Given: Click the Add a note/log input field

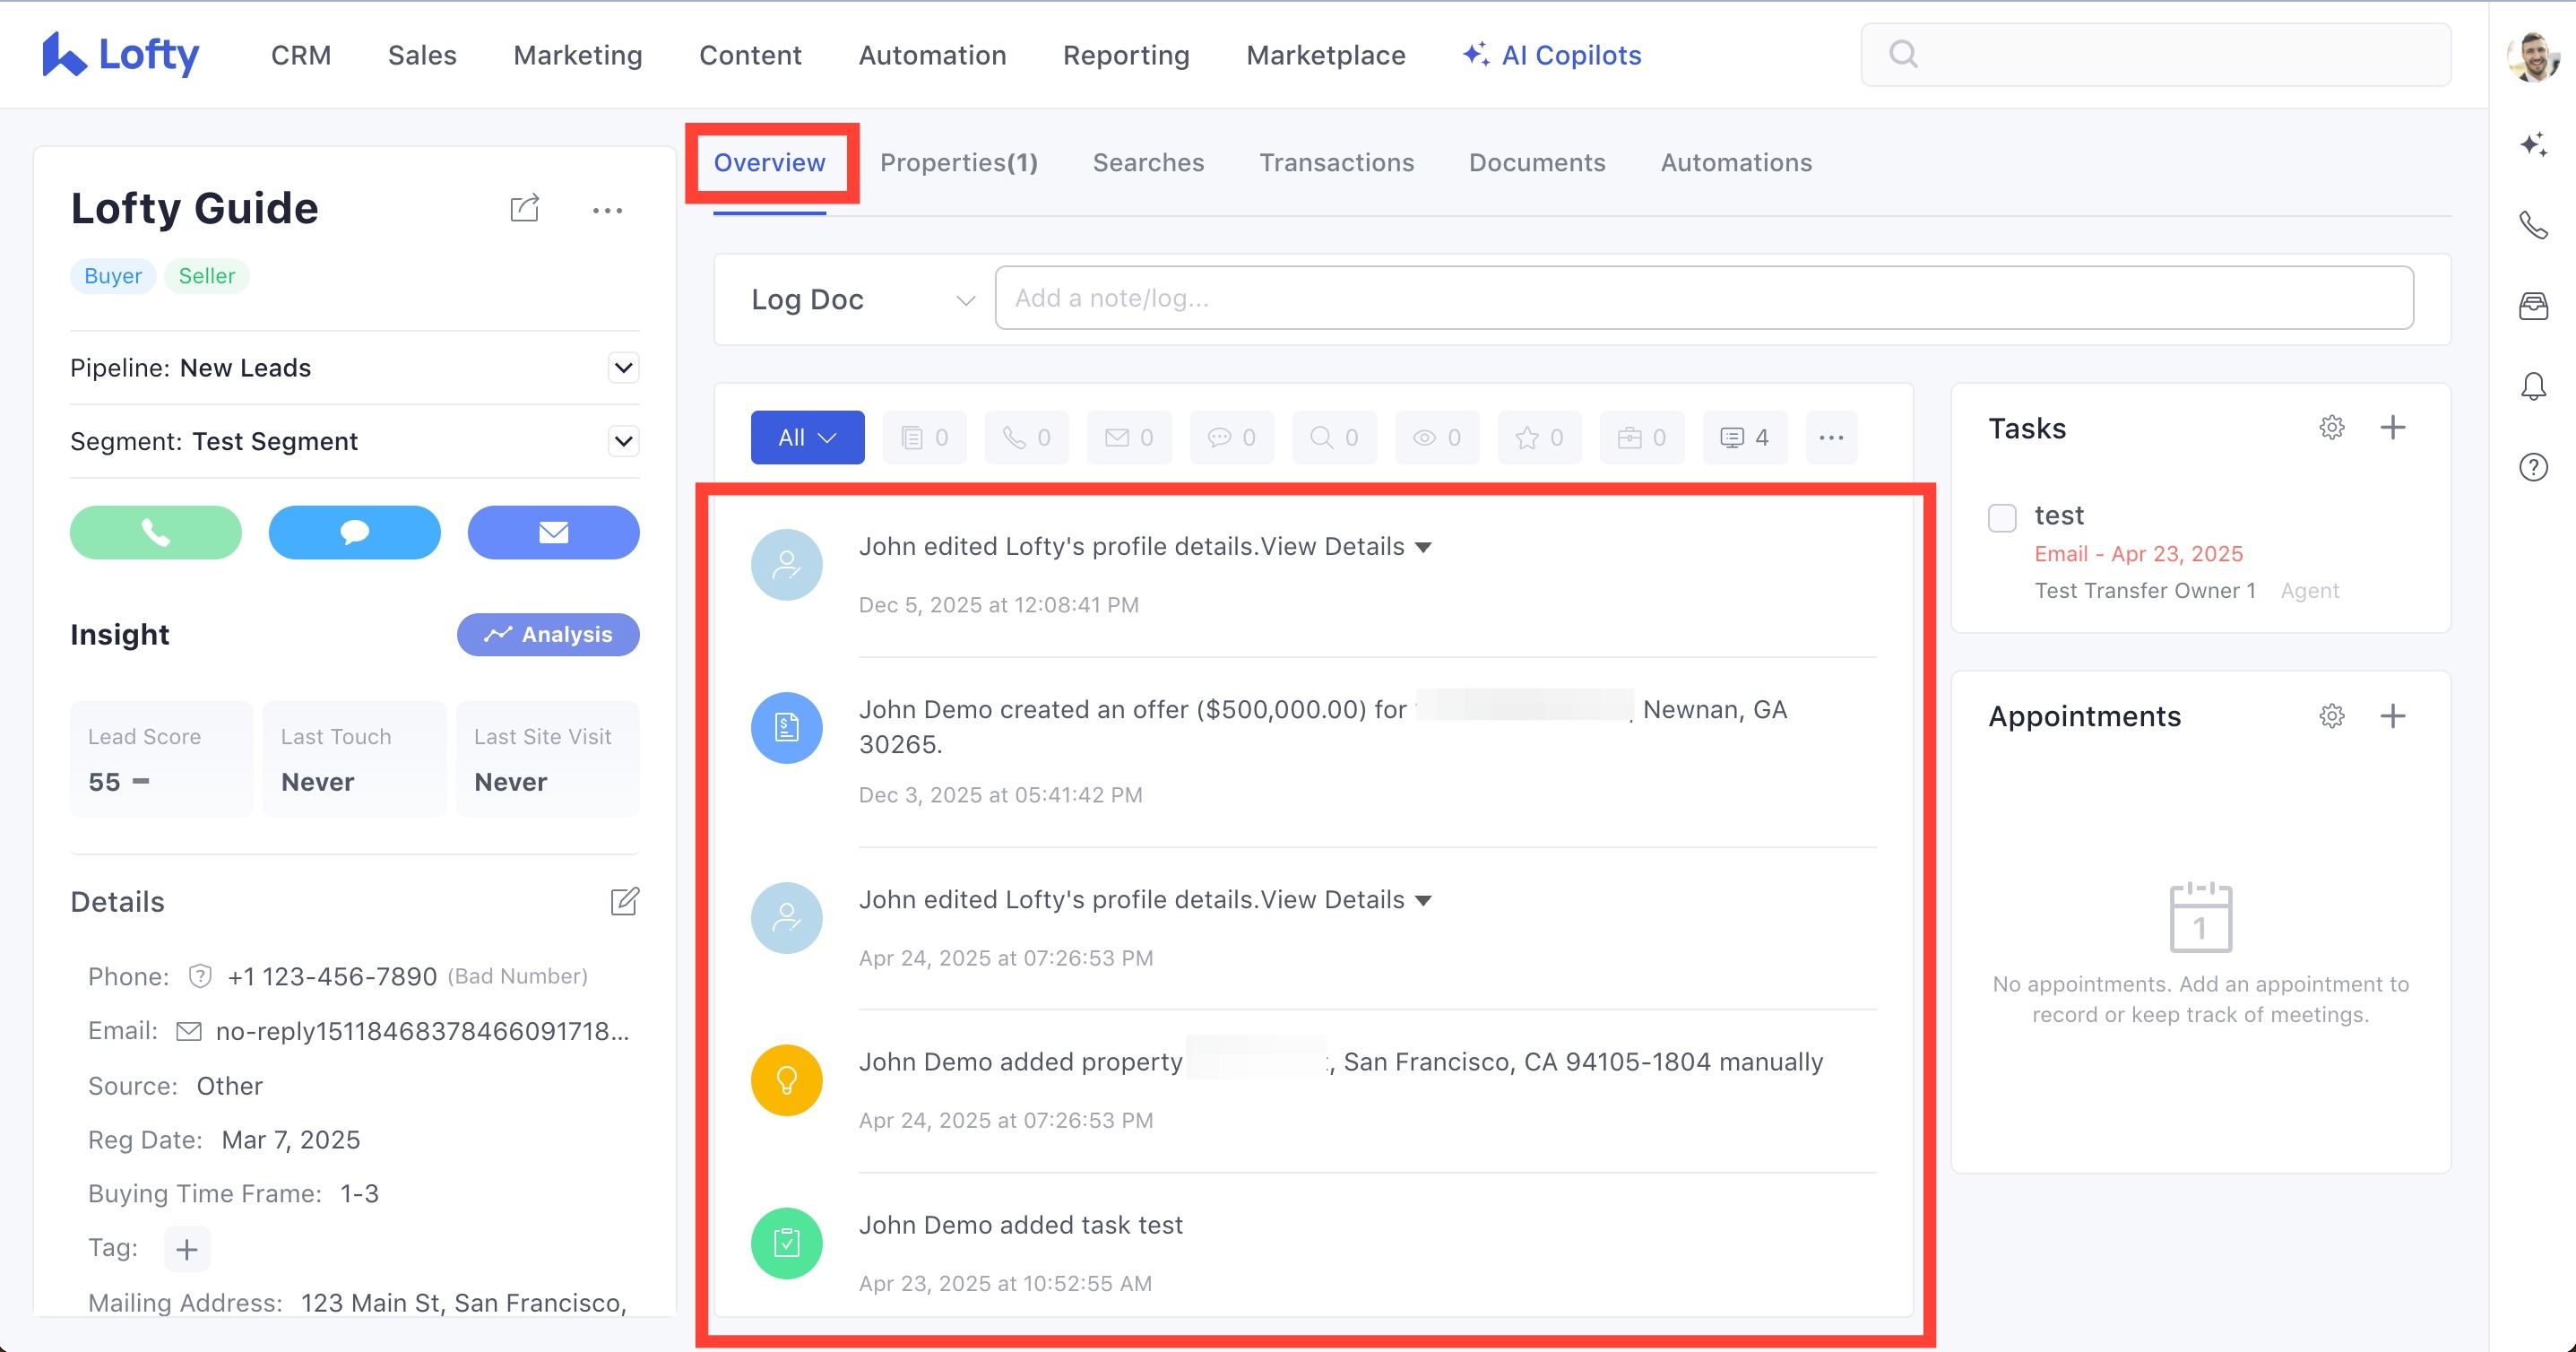Looking at the screenshot, I should (x=1703, y=298).
